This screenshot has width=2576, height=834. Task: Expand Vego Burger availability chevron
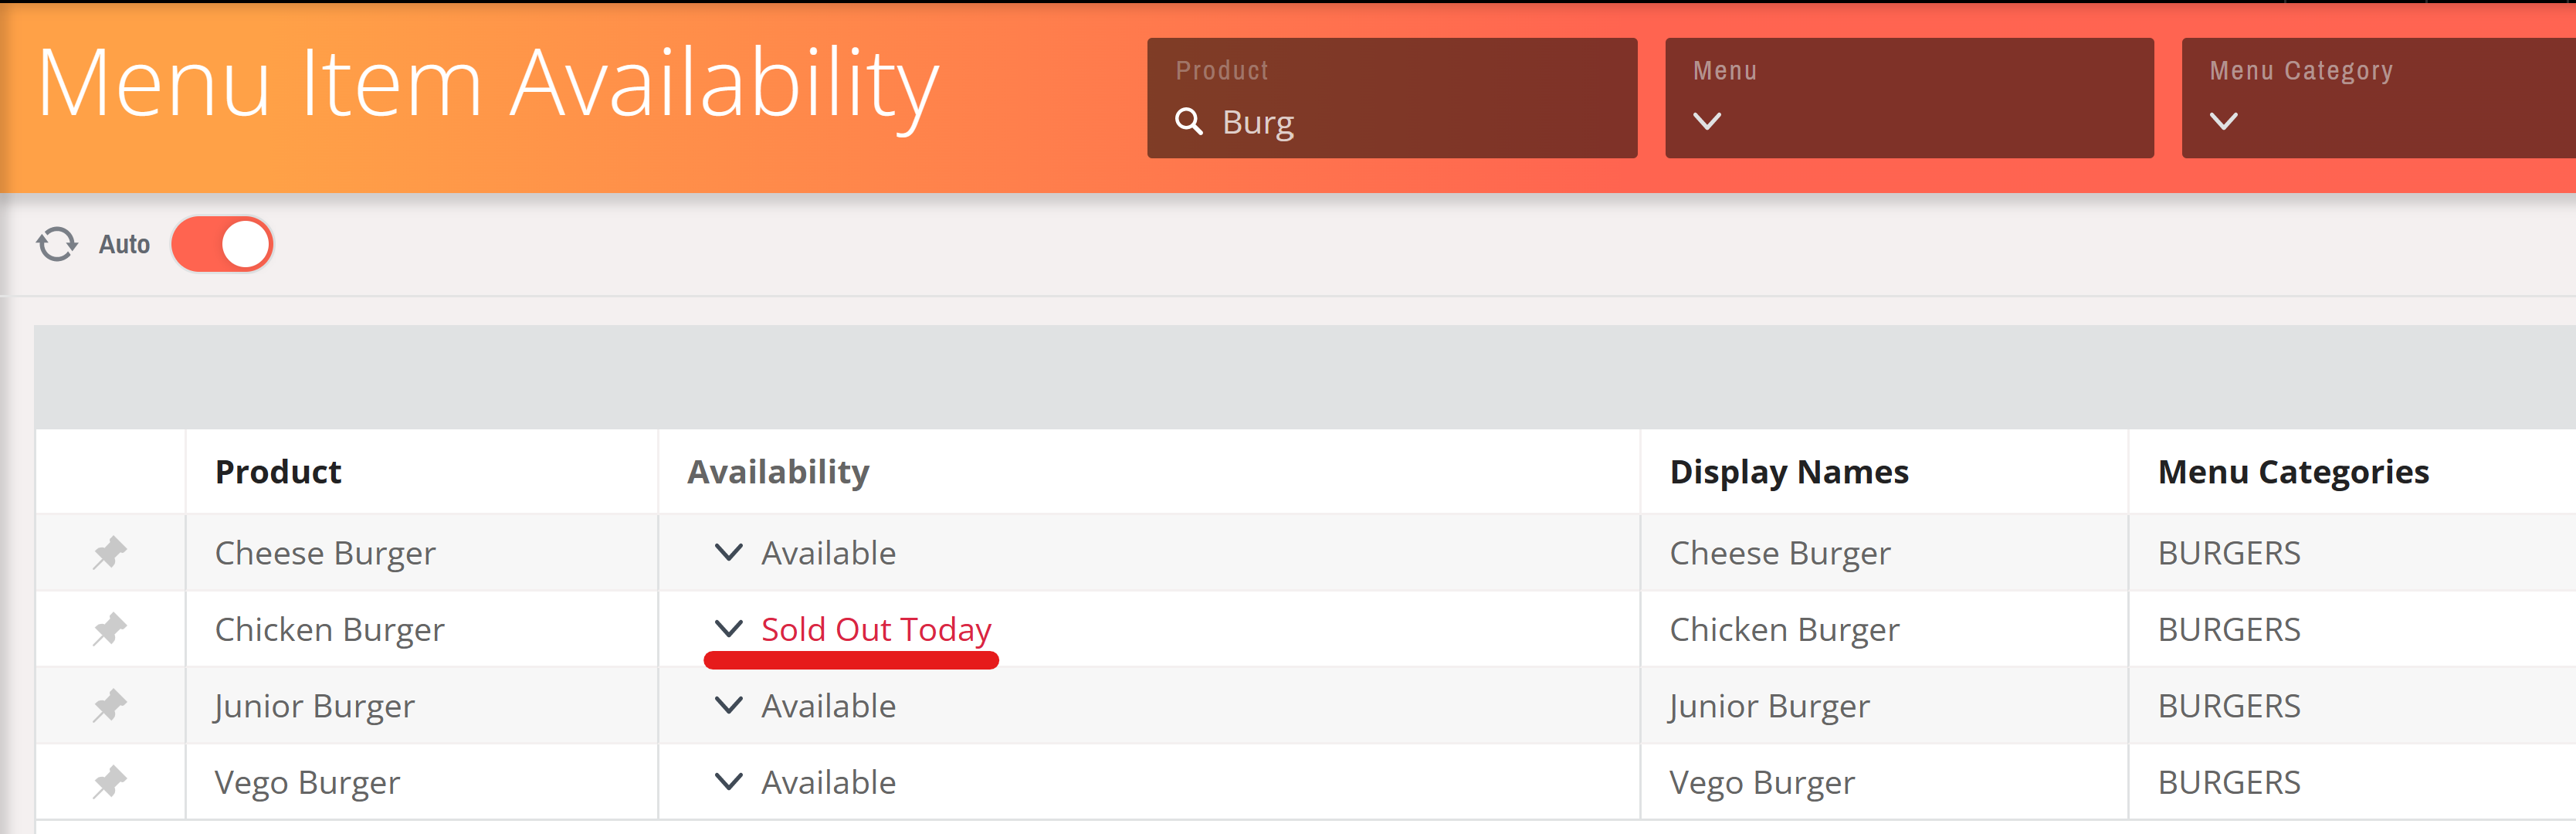(729, 782)
